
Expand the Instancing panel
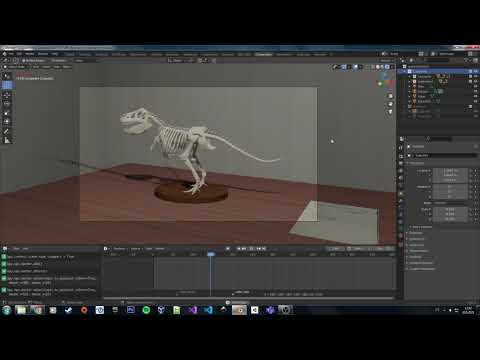pyautogui.click(x=417, y=245)
